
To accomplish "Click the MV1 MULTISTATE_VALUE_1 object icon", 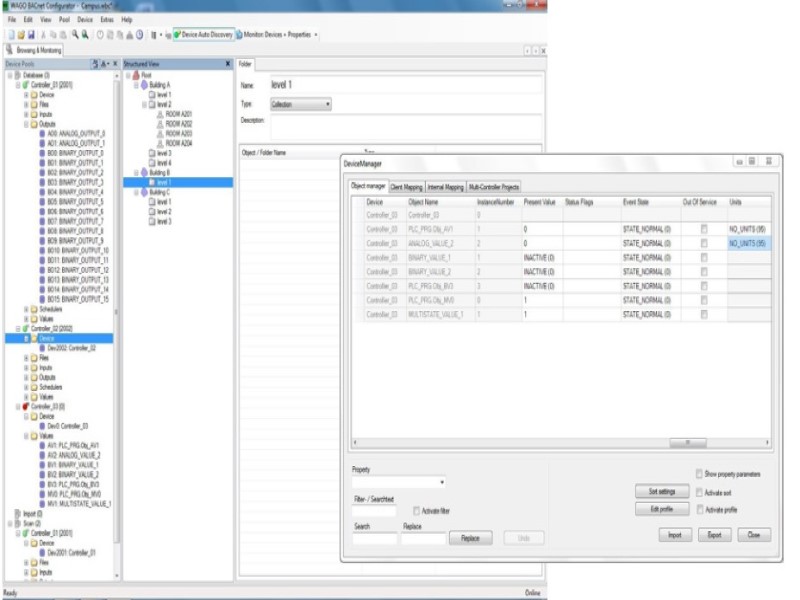I will coord(42,504).
